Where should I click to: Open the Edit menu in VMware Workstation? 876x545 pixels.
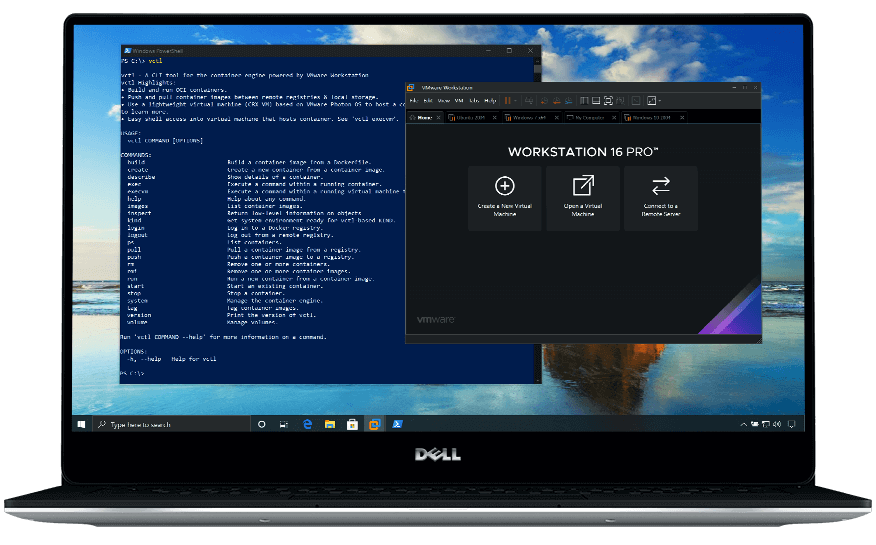coord(428,101)
